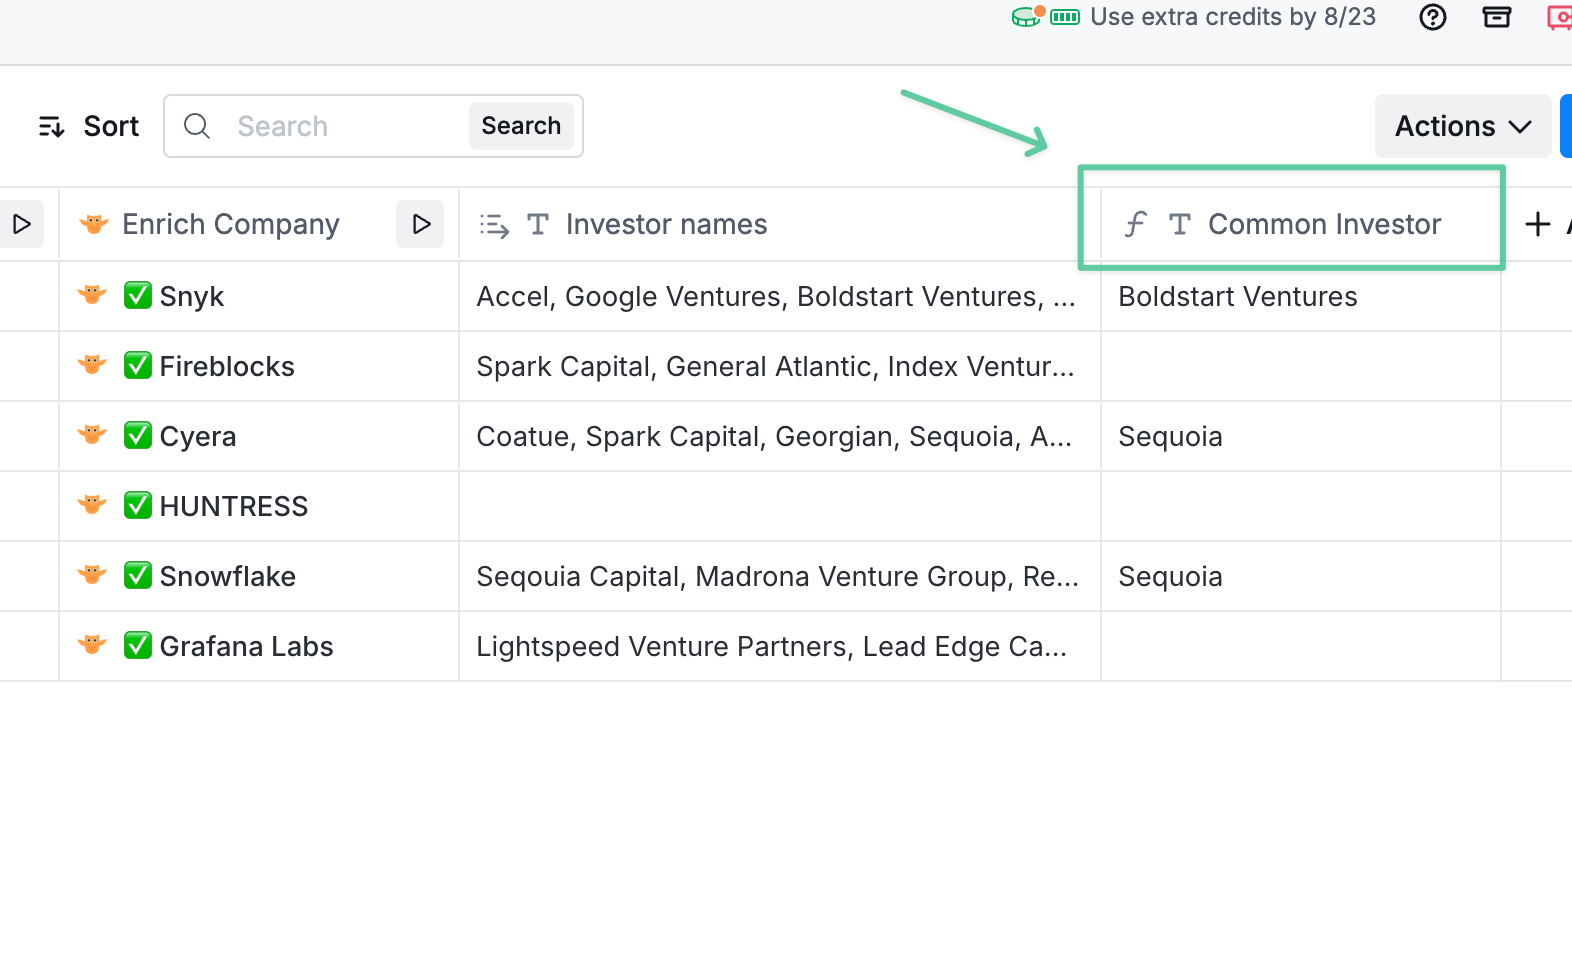
Task: Open the Lightspeed Venture Partners investor cell
Action: point(780,646)
